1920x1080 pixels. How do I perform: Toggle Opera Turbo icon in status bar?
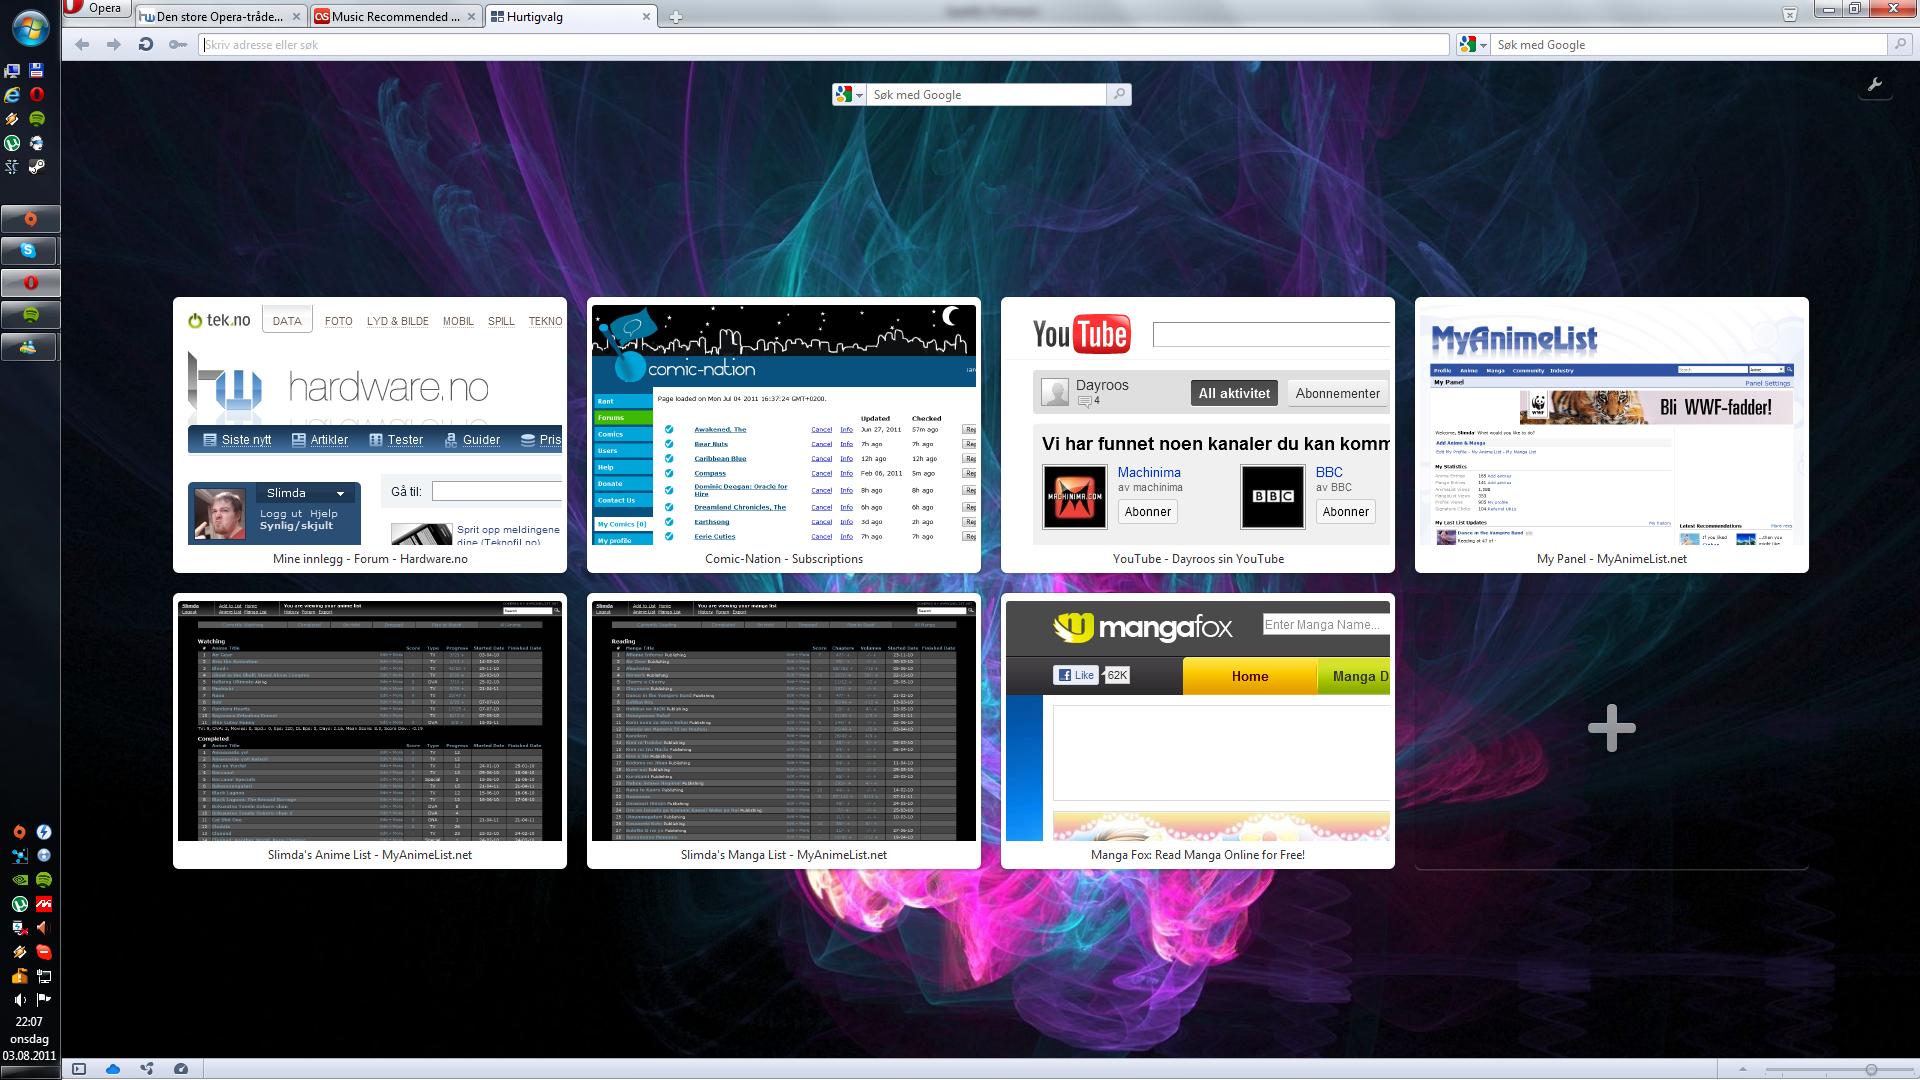181,1069
